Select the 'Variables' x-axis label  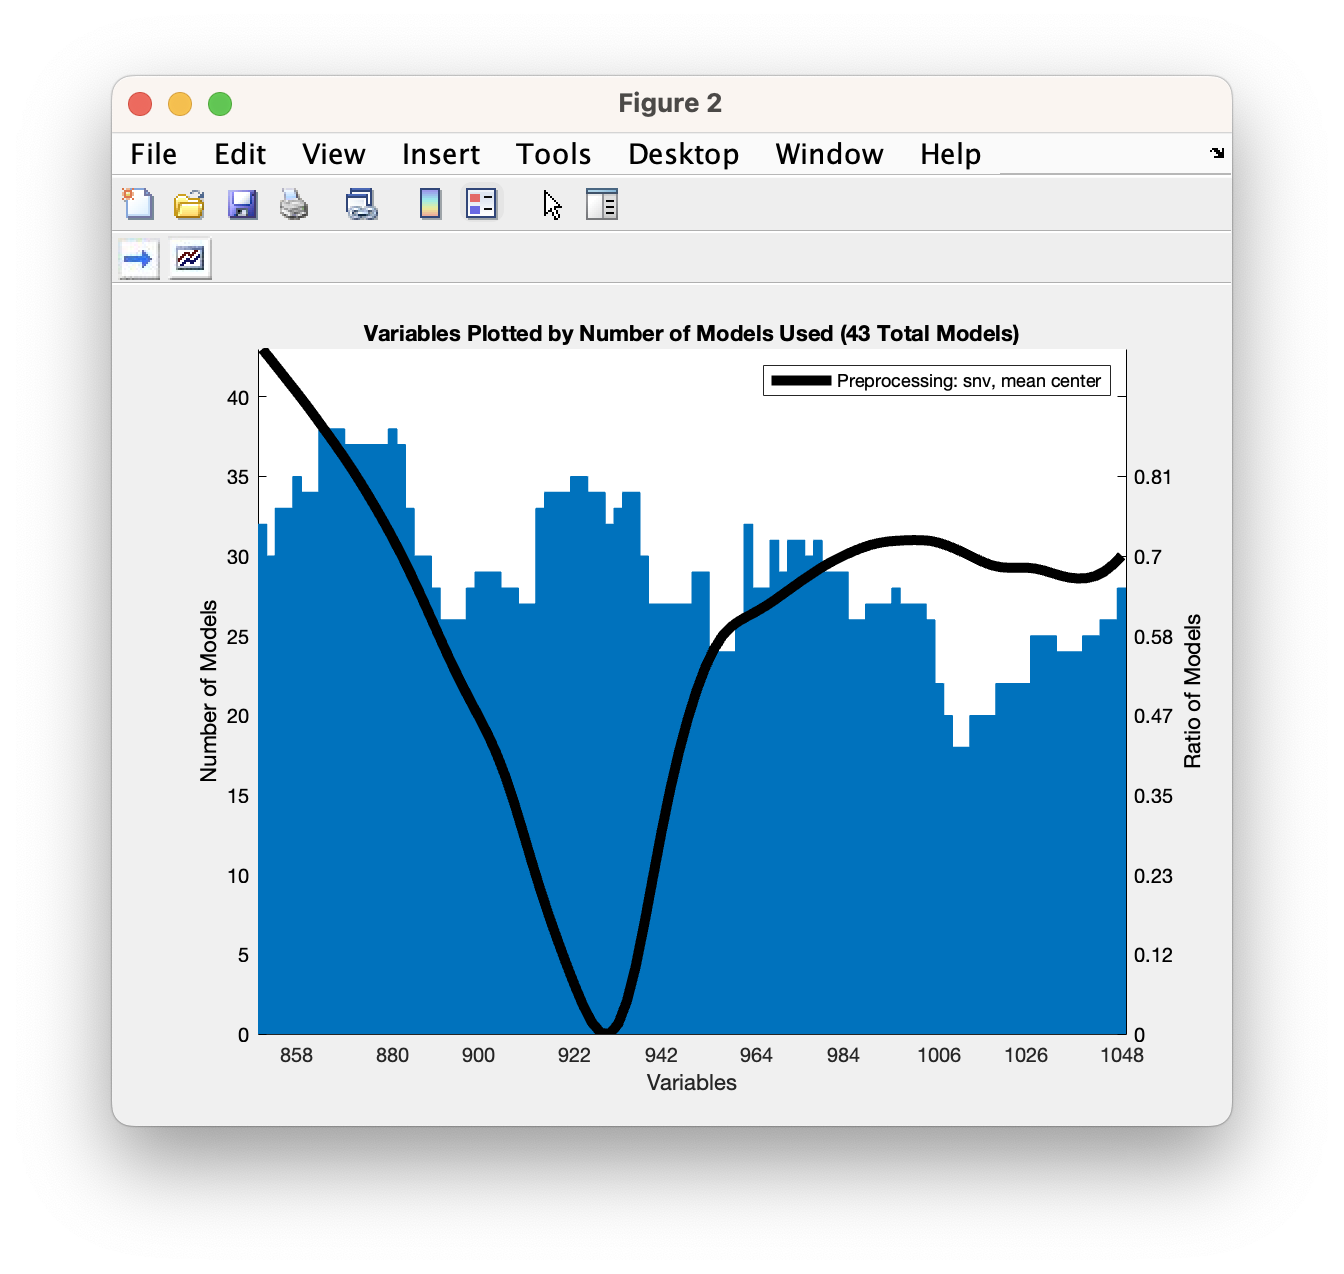(692, 1083)
